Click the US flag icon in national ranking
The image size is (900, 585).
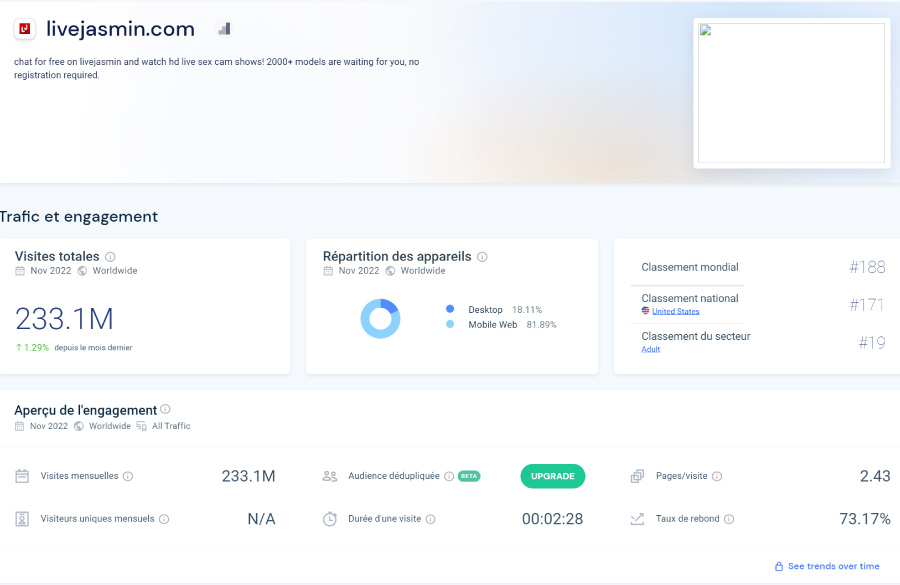tap(645, 311)
